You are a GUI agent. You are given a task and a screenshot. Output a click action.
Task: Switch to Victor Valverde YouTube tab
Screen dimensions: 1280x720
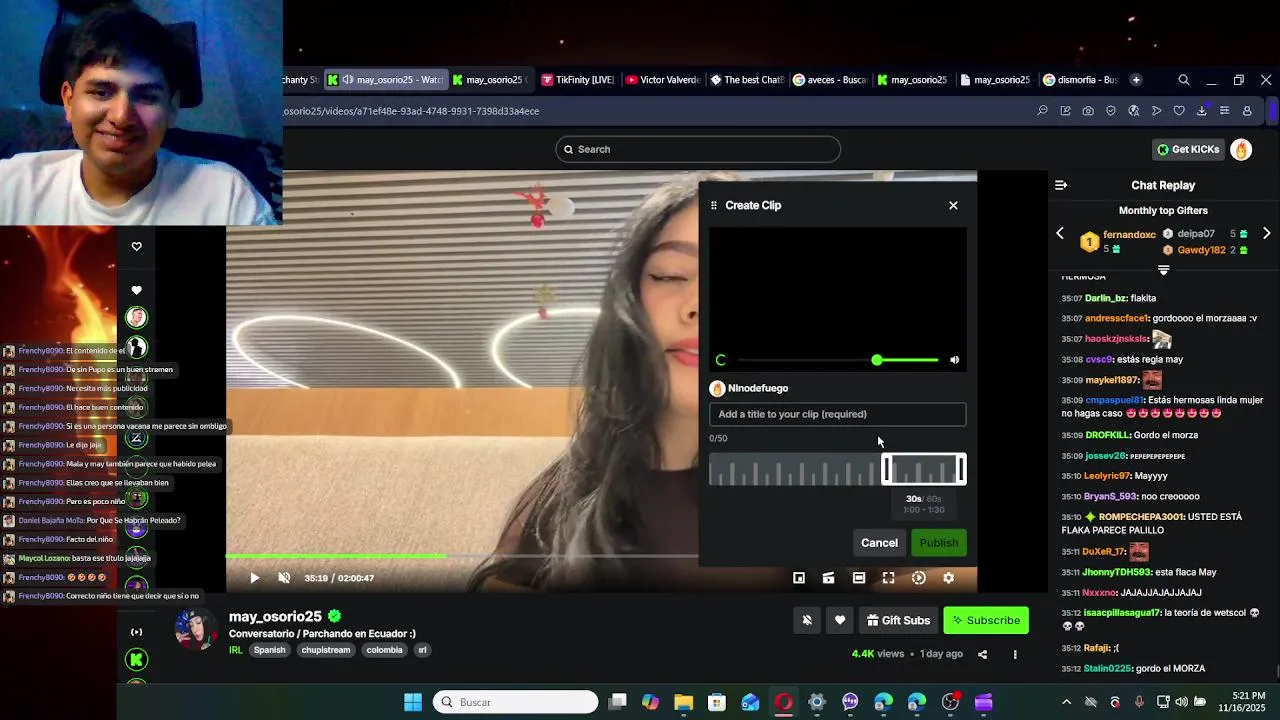click(x=661, y=80)
